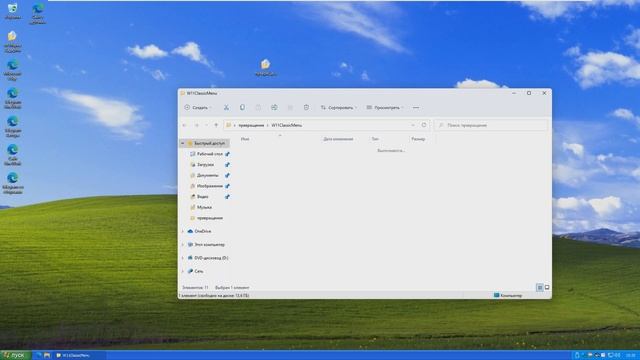Open the address bar history chevron

413,125
